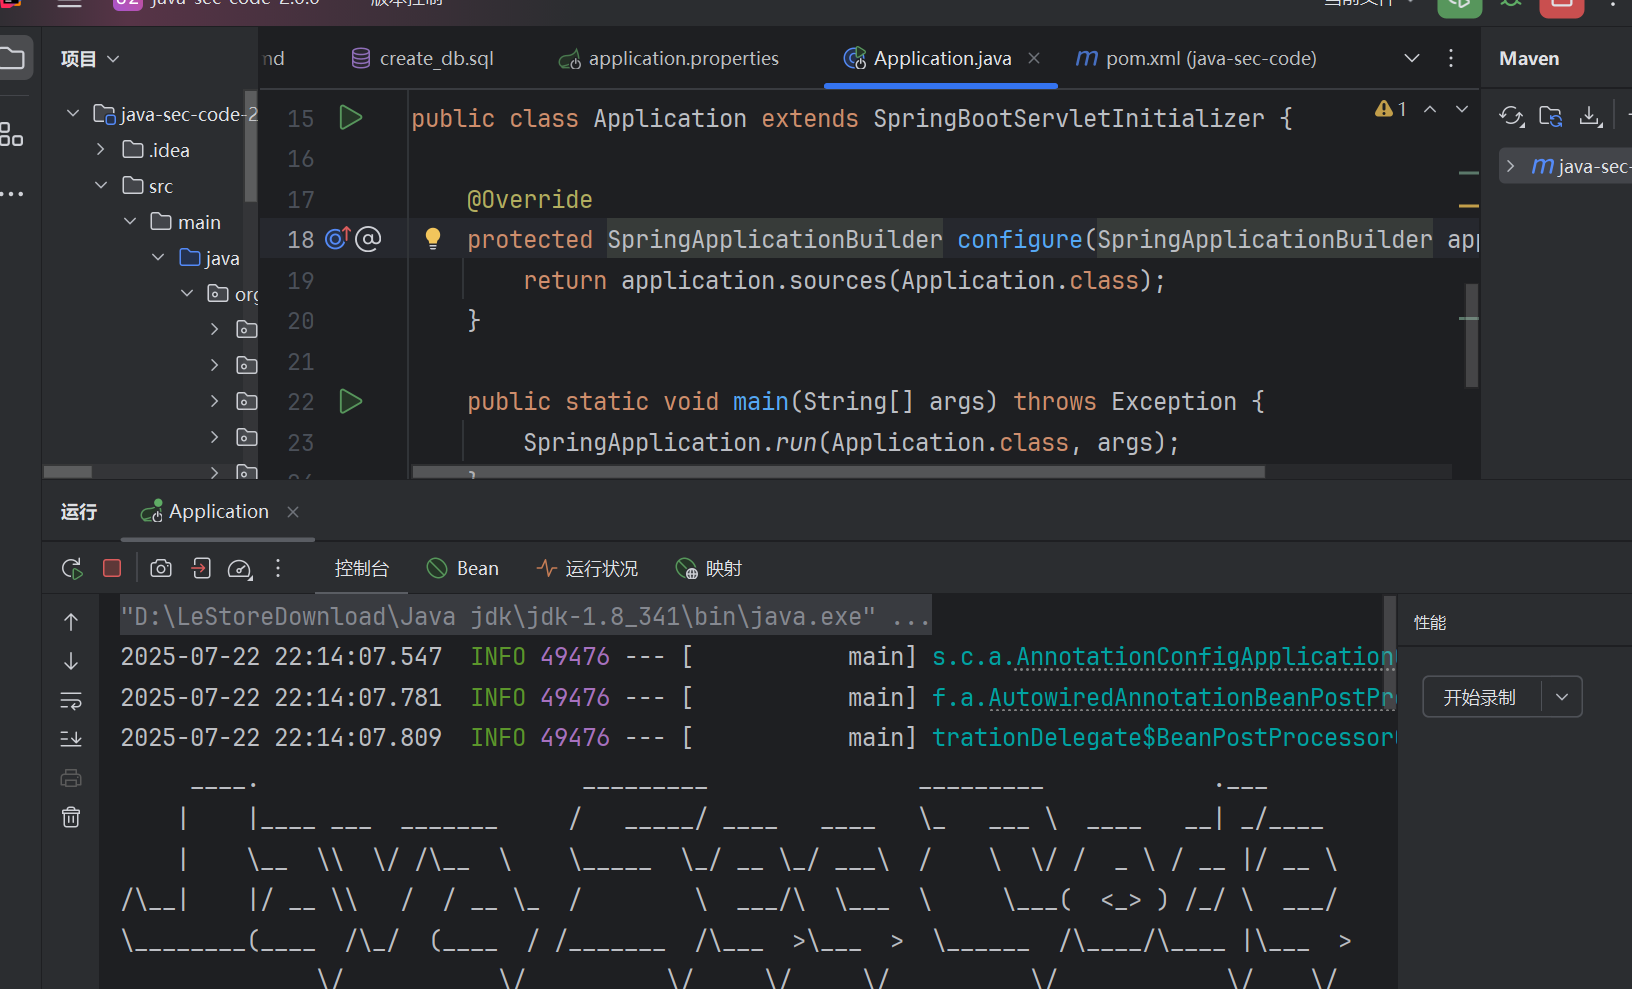Clear console output with trash icon
Screen dimensions: 1632x989
point(71,818)
